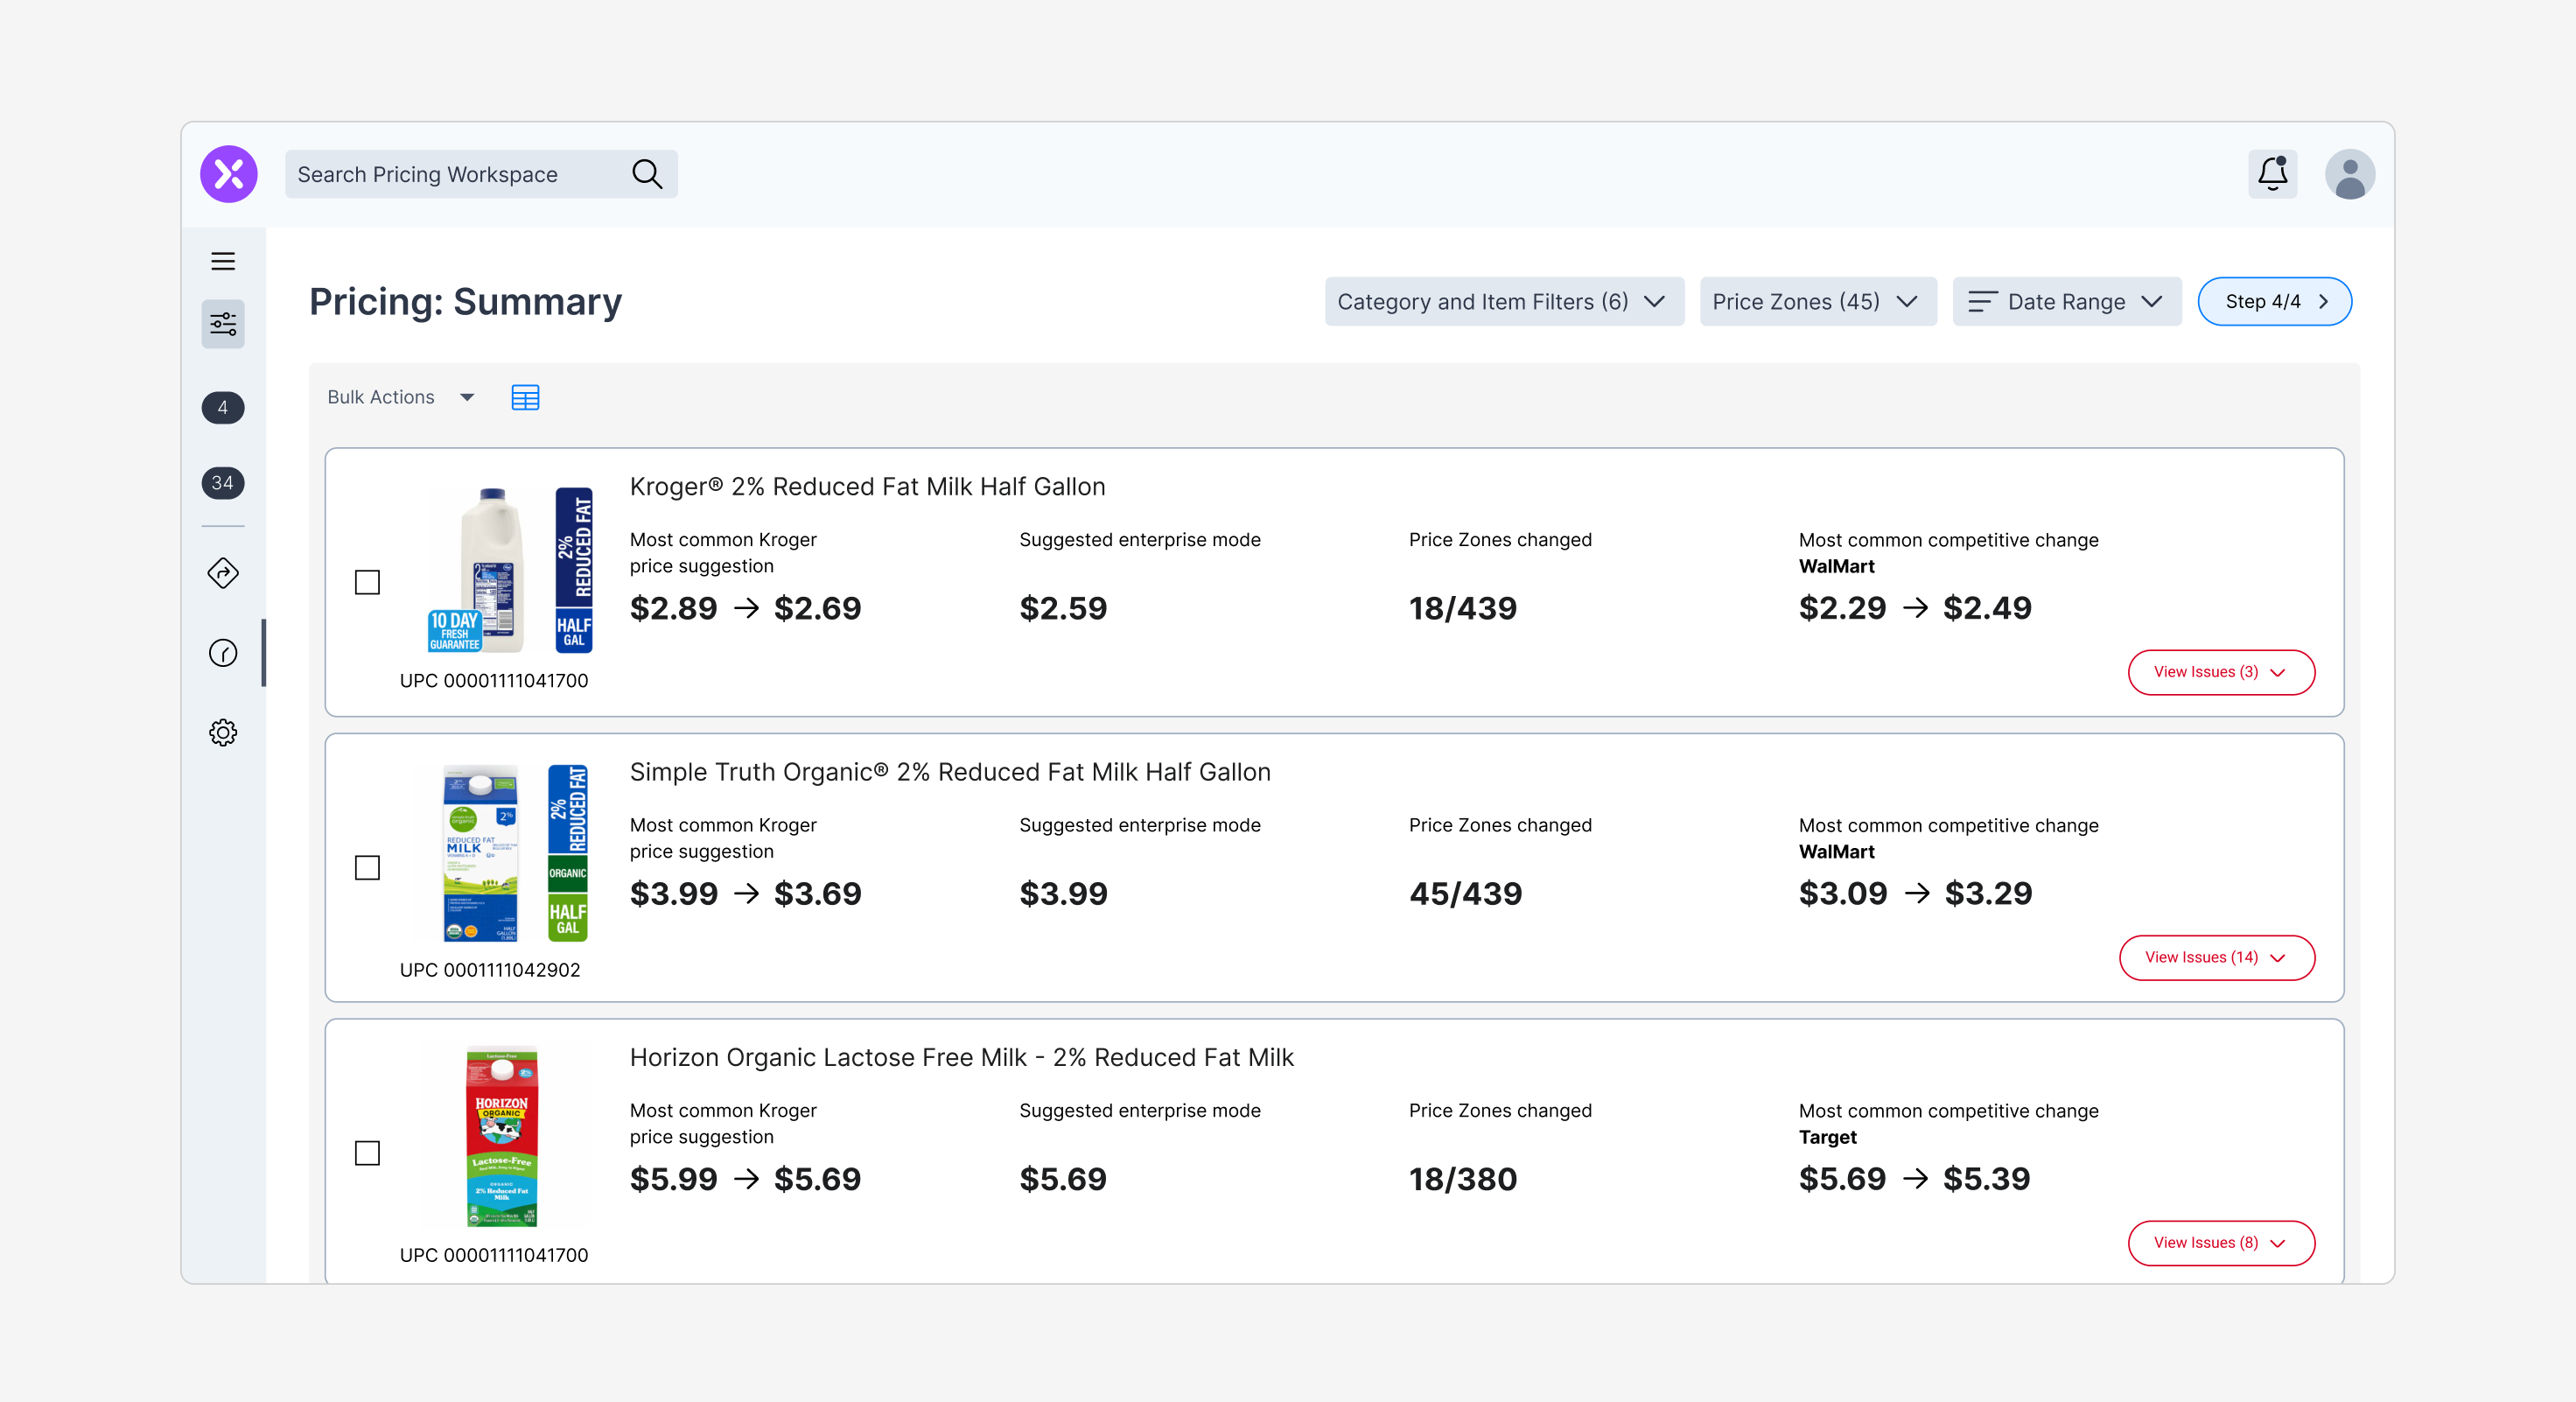Open the Date Range dropdown
This screenshot has height=1402, width=2576.
(2066, 301)
